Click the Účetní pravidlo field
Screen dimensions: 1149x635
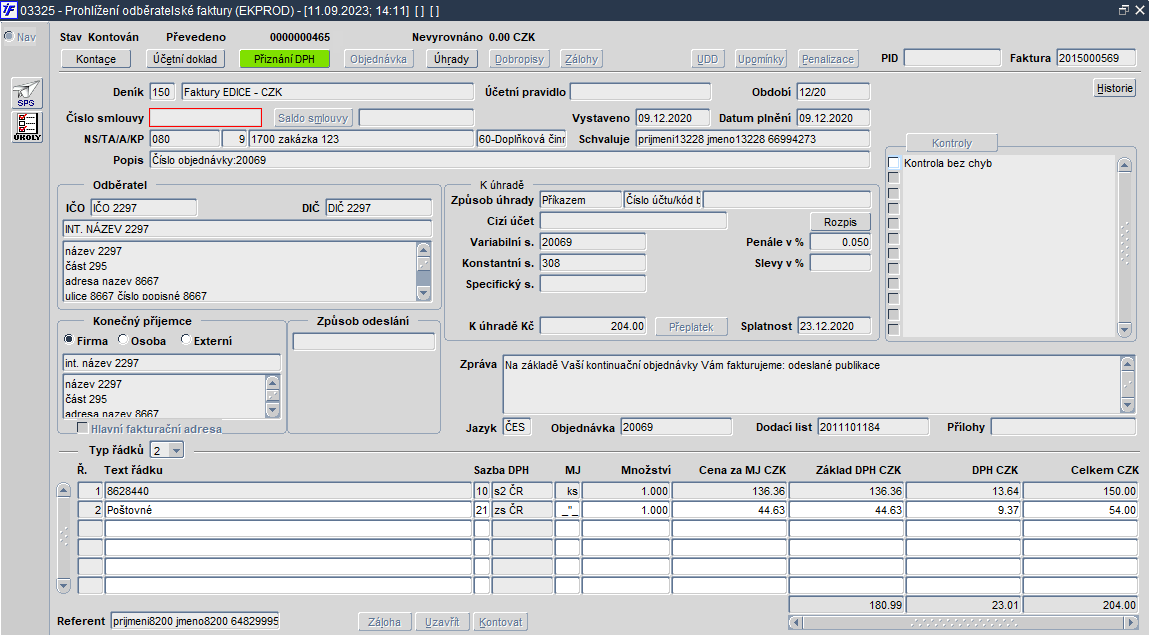[x=640, y=92]
